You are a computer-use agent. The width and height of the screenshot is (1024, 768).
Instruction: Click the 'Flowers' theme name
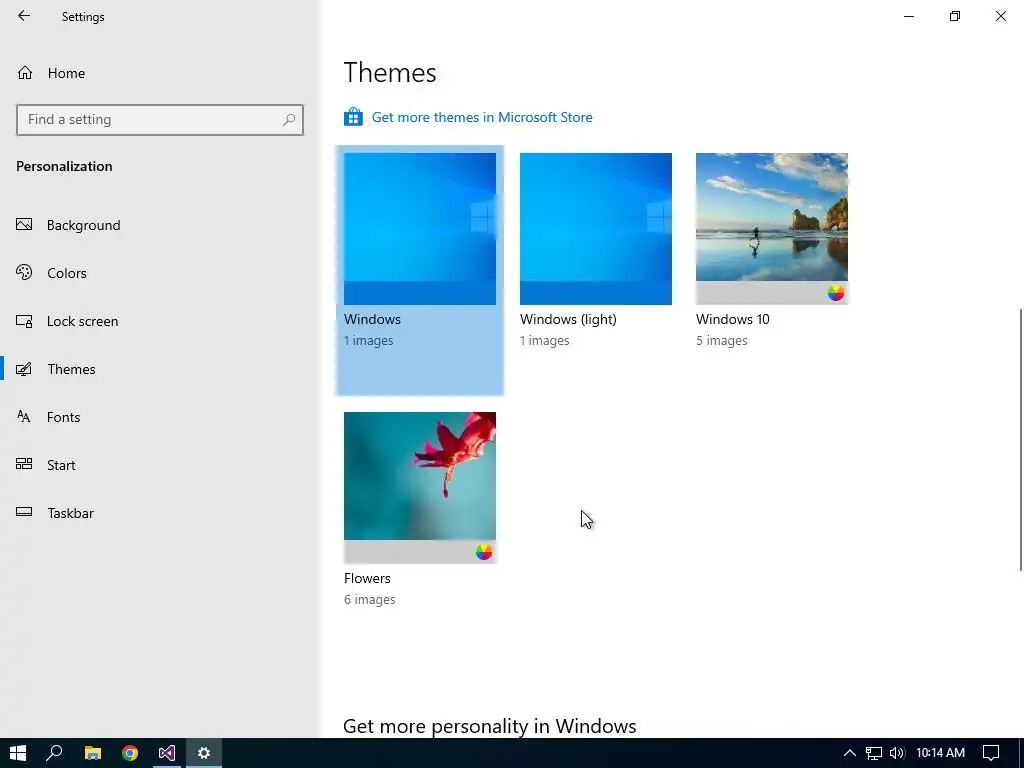click(x=367, y=578)
